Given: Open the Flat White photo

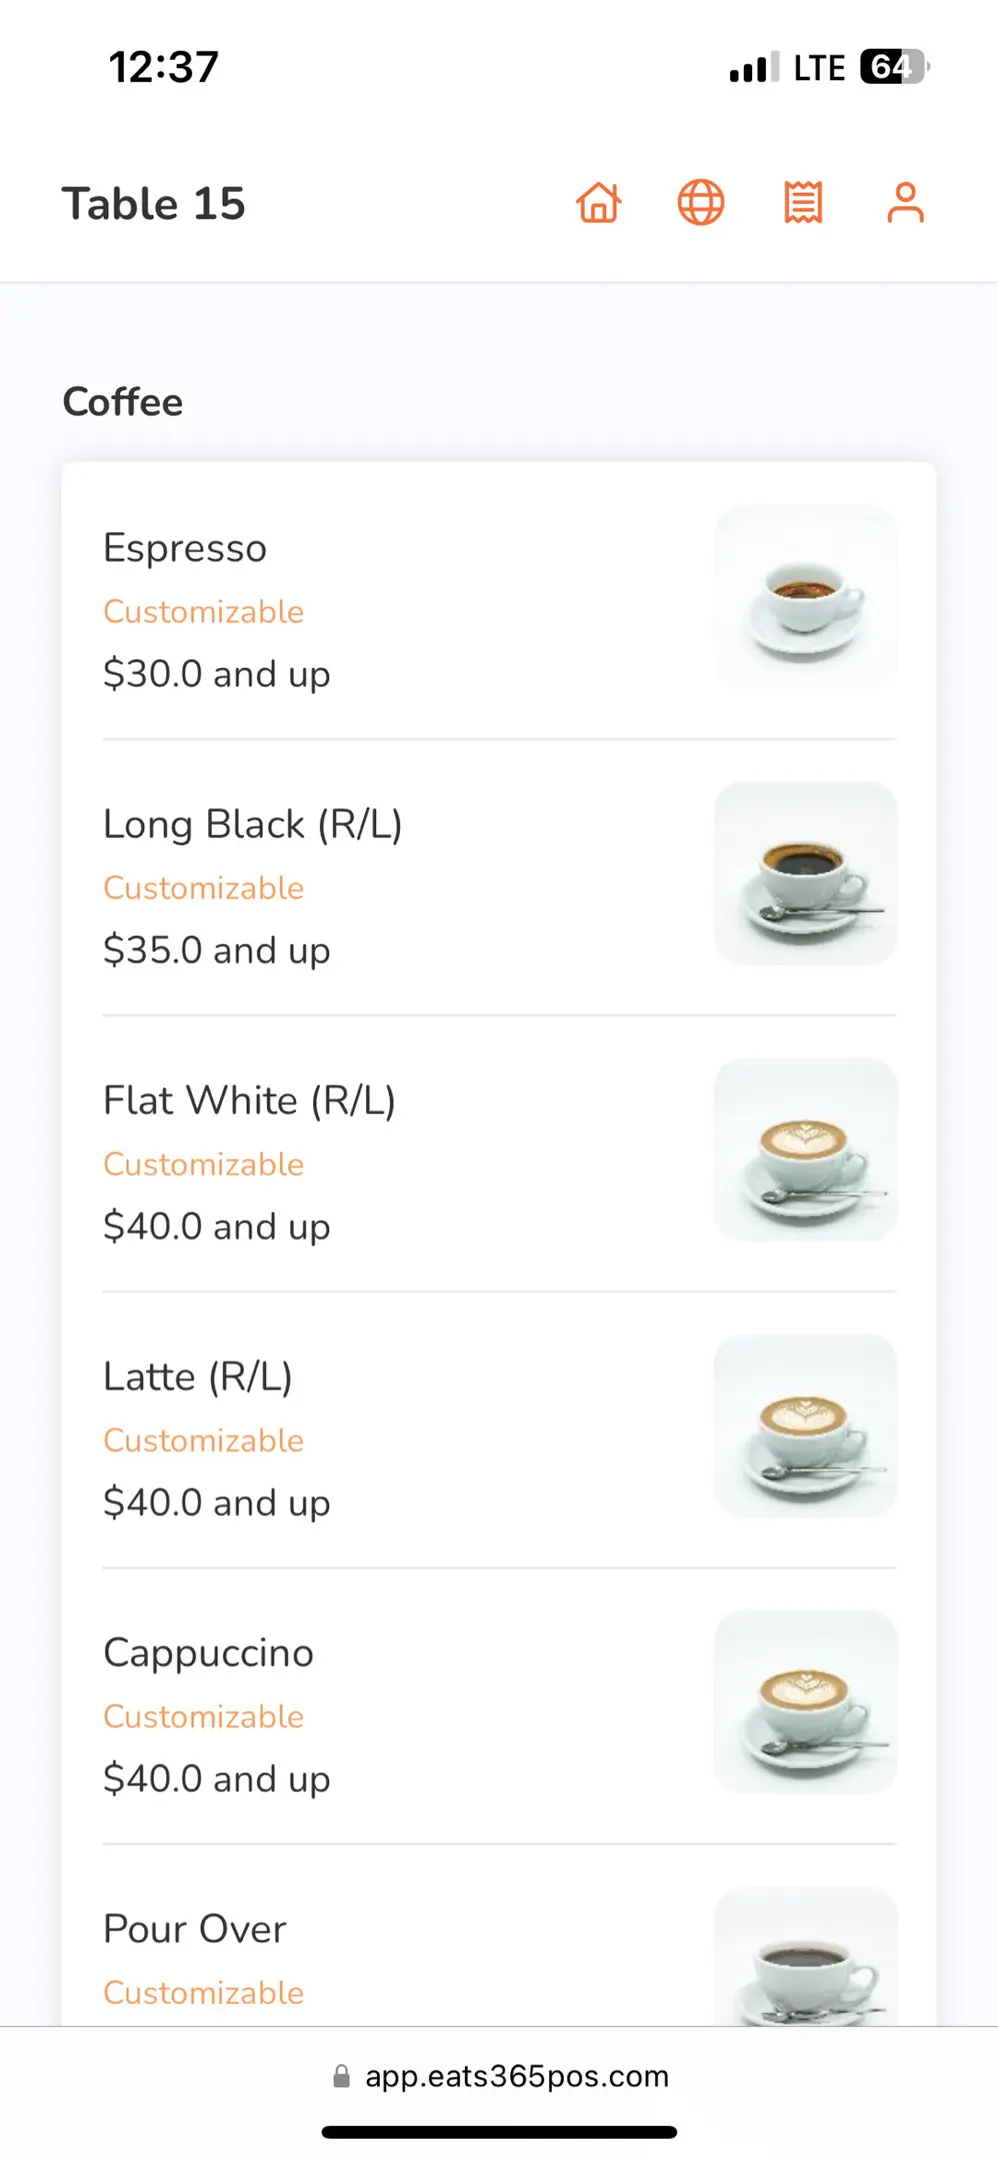Looking at the screenshot, I should point(805,1149).
